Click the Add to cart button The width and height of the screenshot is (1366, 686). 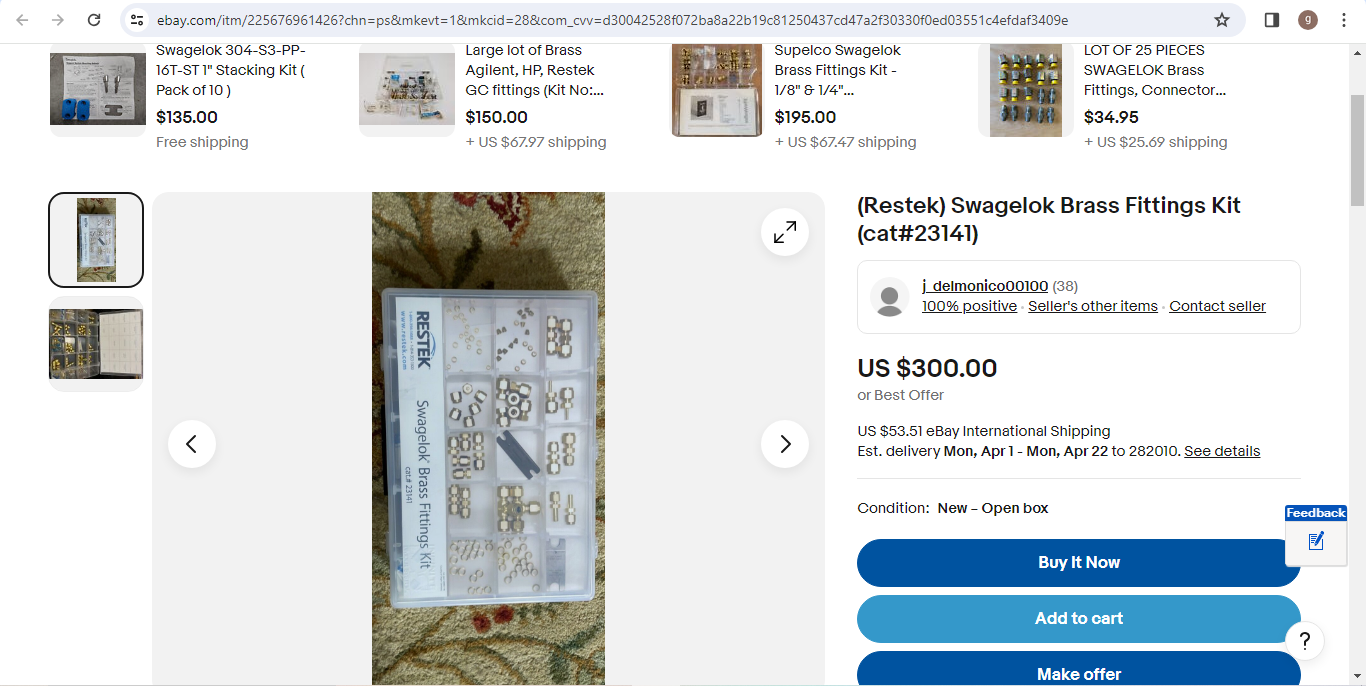tap(1079, 619)
